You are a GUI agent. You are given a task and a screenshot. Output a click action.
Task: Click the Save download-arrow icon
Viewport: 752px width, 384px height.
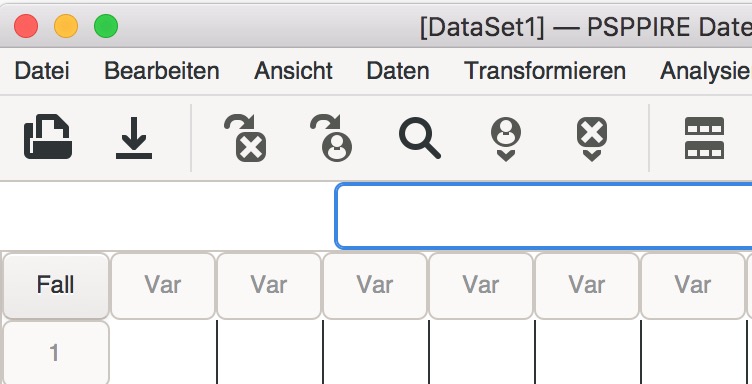click(134, 138)
